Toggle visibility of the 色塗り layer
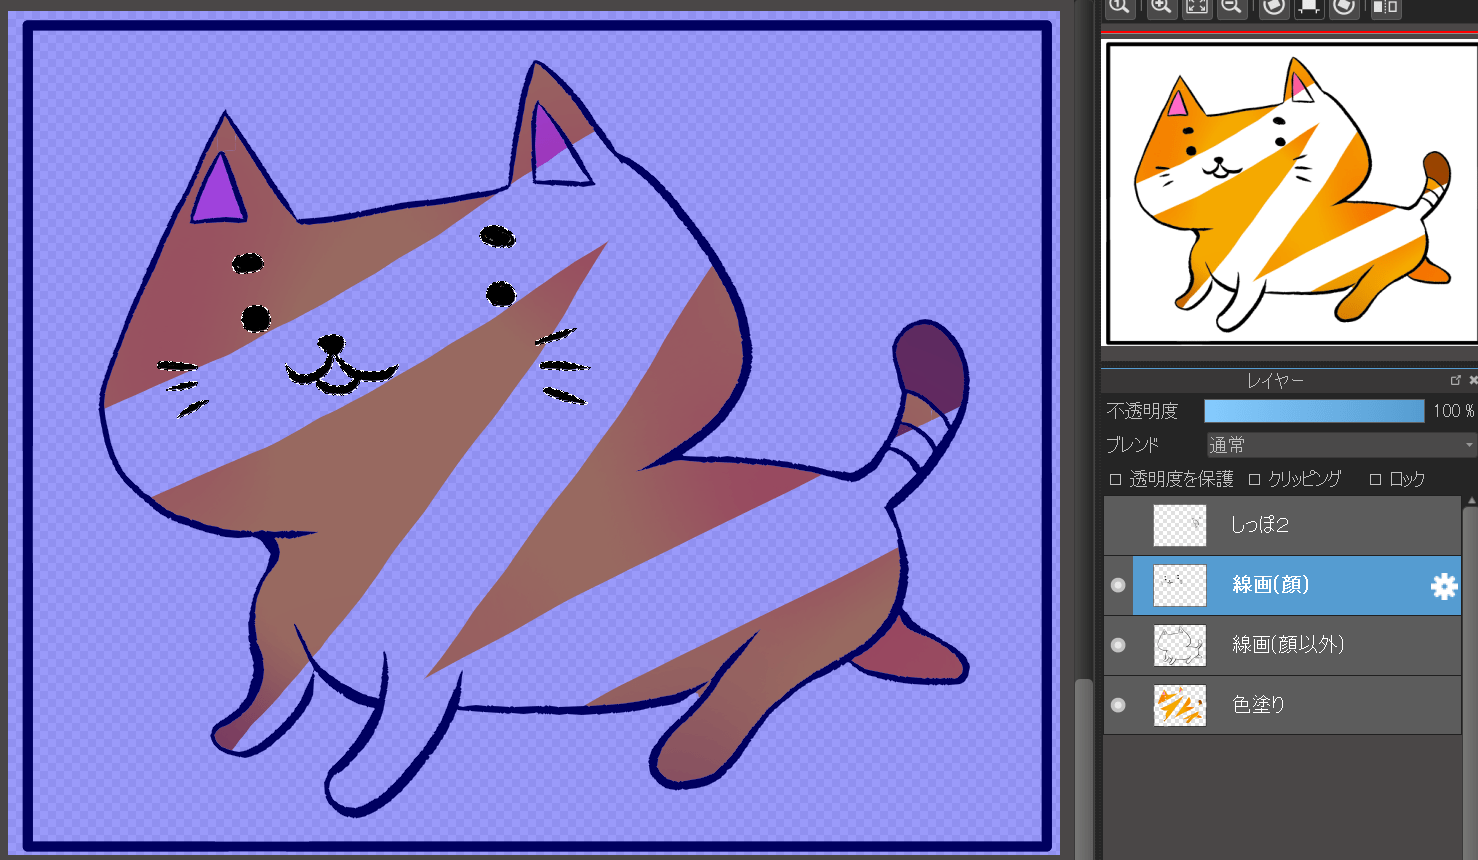Screen dimensions: 1478x860 (x=1117, y=704)
